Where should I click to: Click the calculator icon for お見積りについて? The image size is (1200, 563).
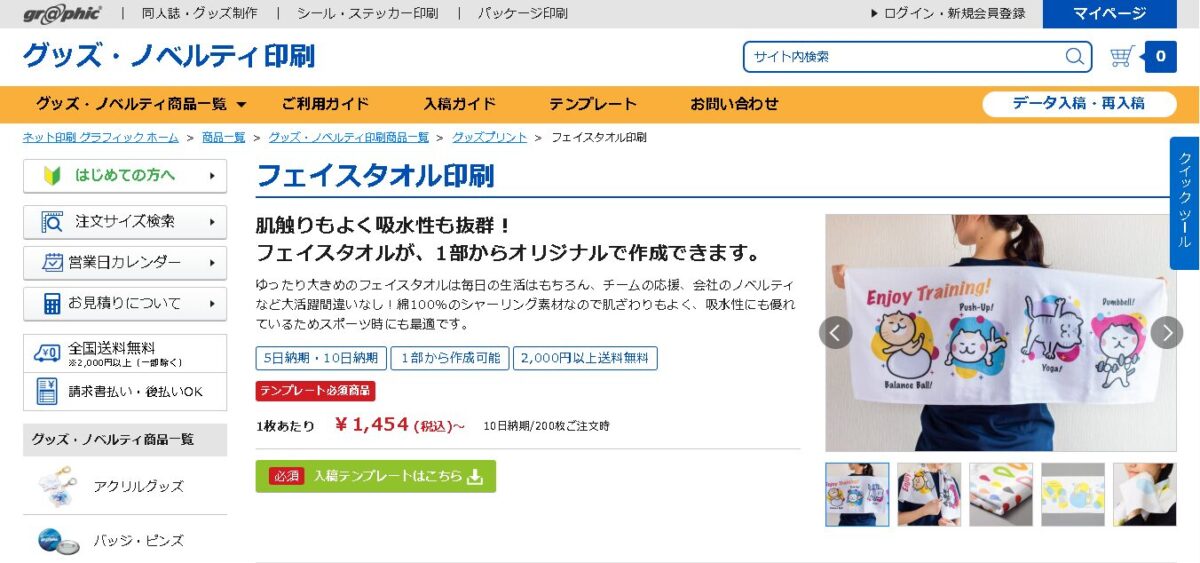click(x=53, y=303)
